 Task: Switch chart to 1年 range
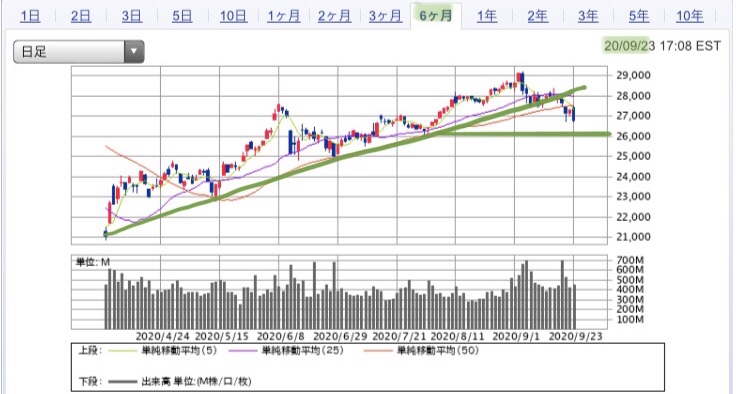[x=487, y=16]
